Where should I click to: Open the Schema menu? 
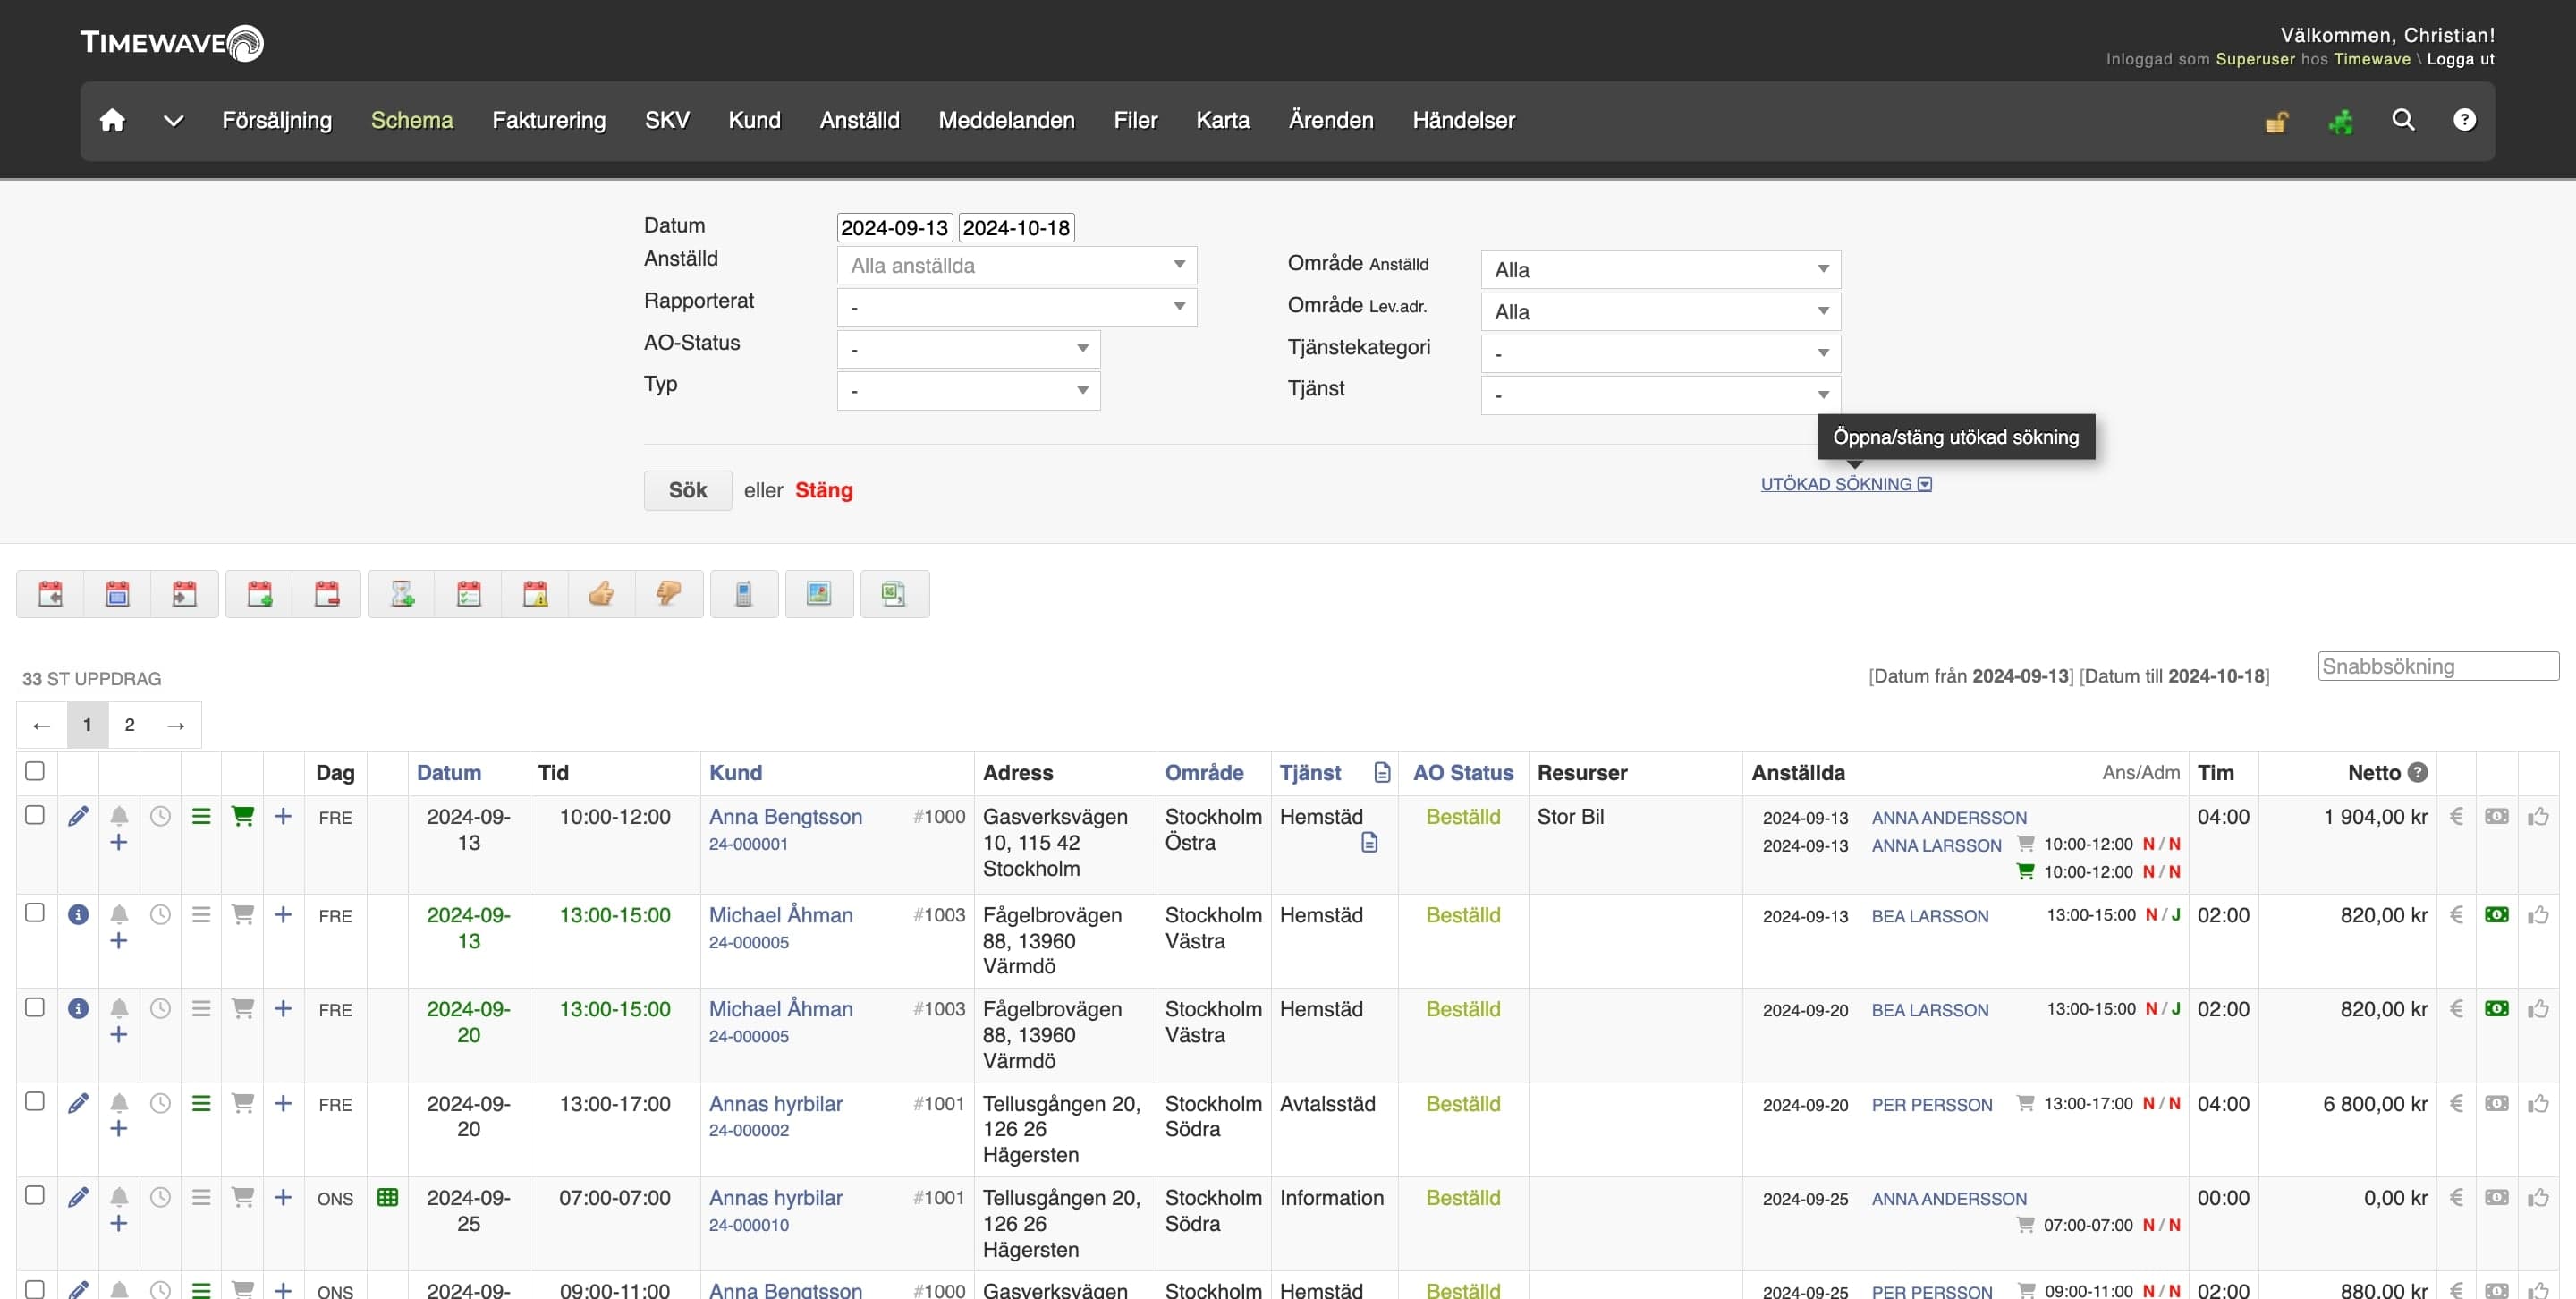411,120
